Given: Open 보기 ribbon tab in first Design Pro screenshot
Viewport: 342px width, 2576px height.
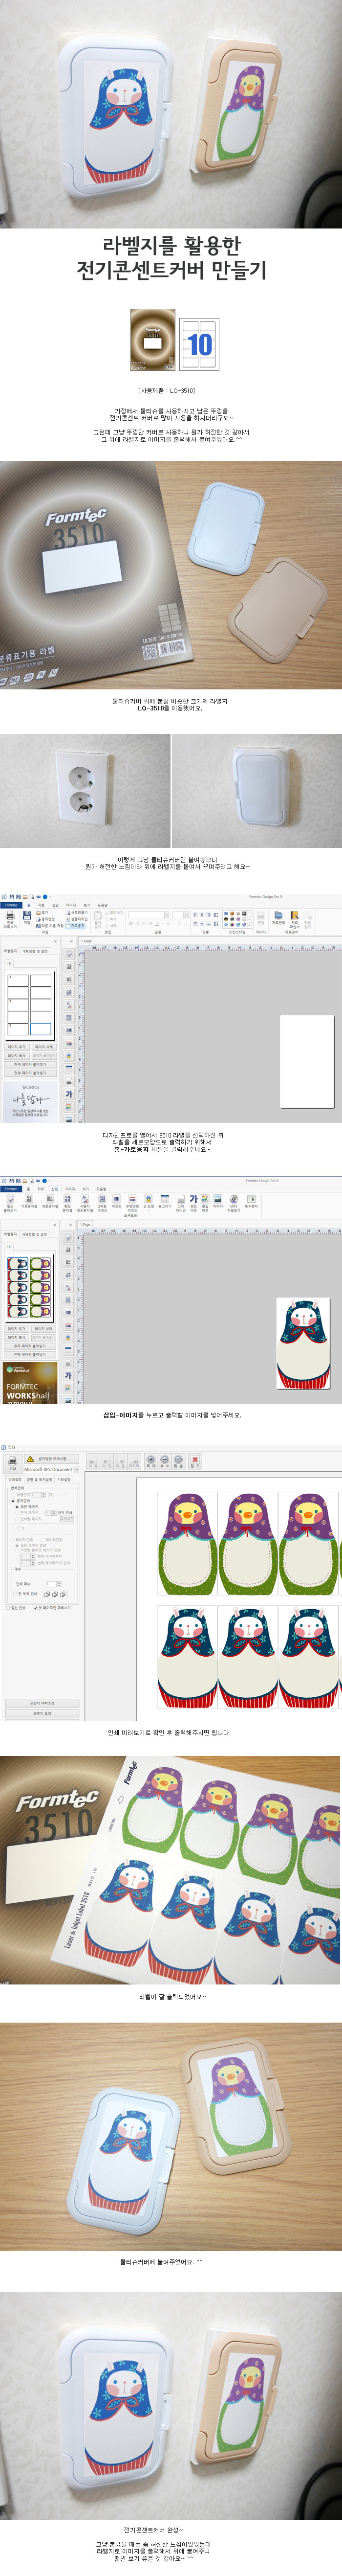Looking at the screenshot, I should coord(86,906).
